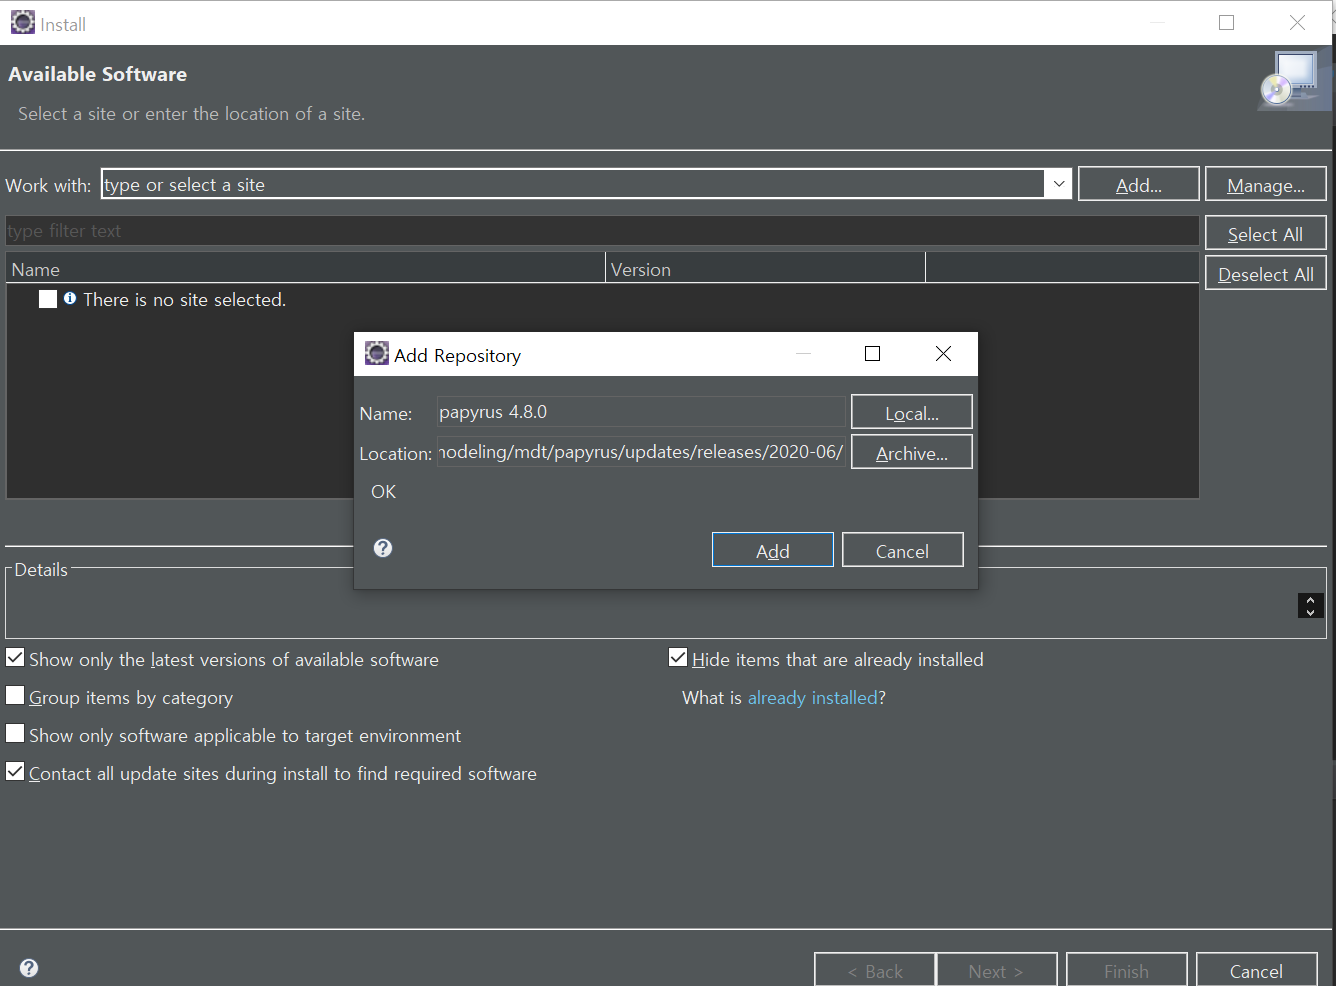The image size is (1336, 986).
Task: Toggle 'Show only the latest versions' checkbox
Action: (x=15, y=658)
